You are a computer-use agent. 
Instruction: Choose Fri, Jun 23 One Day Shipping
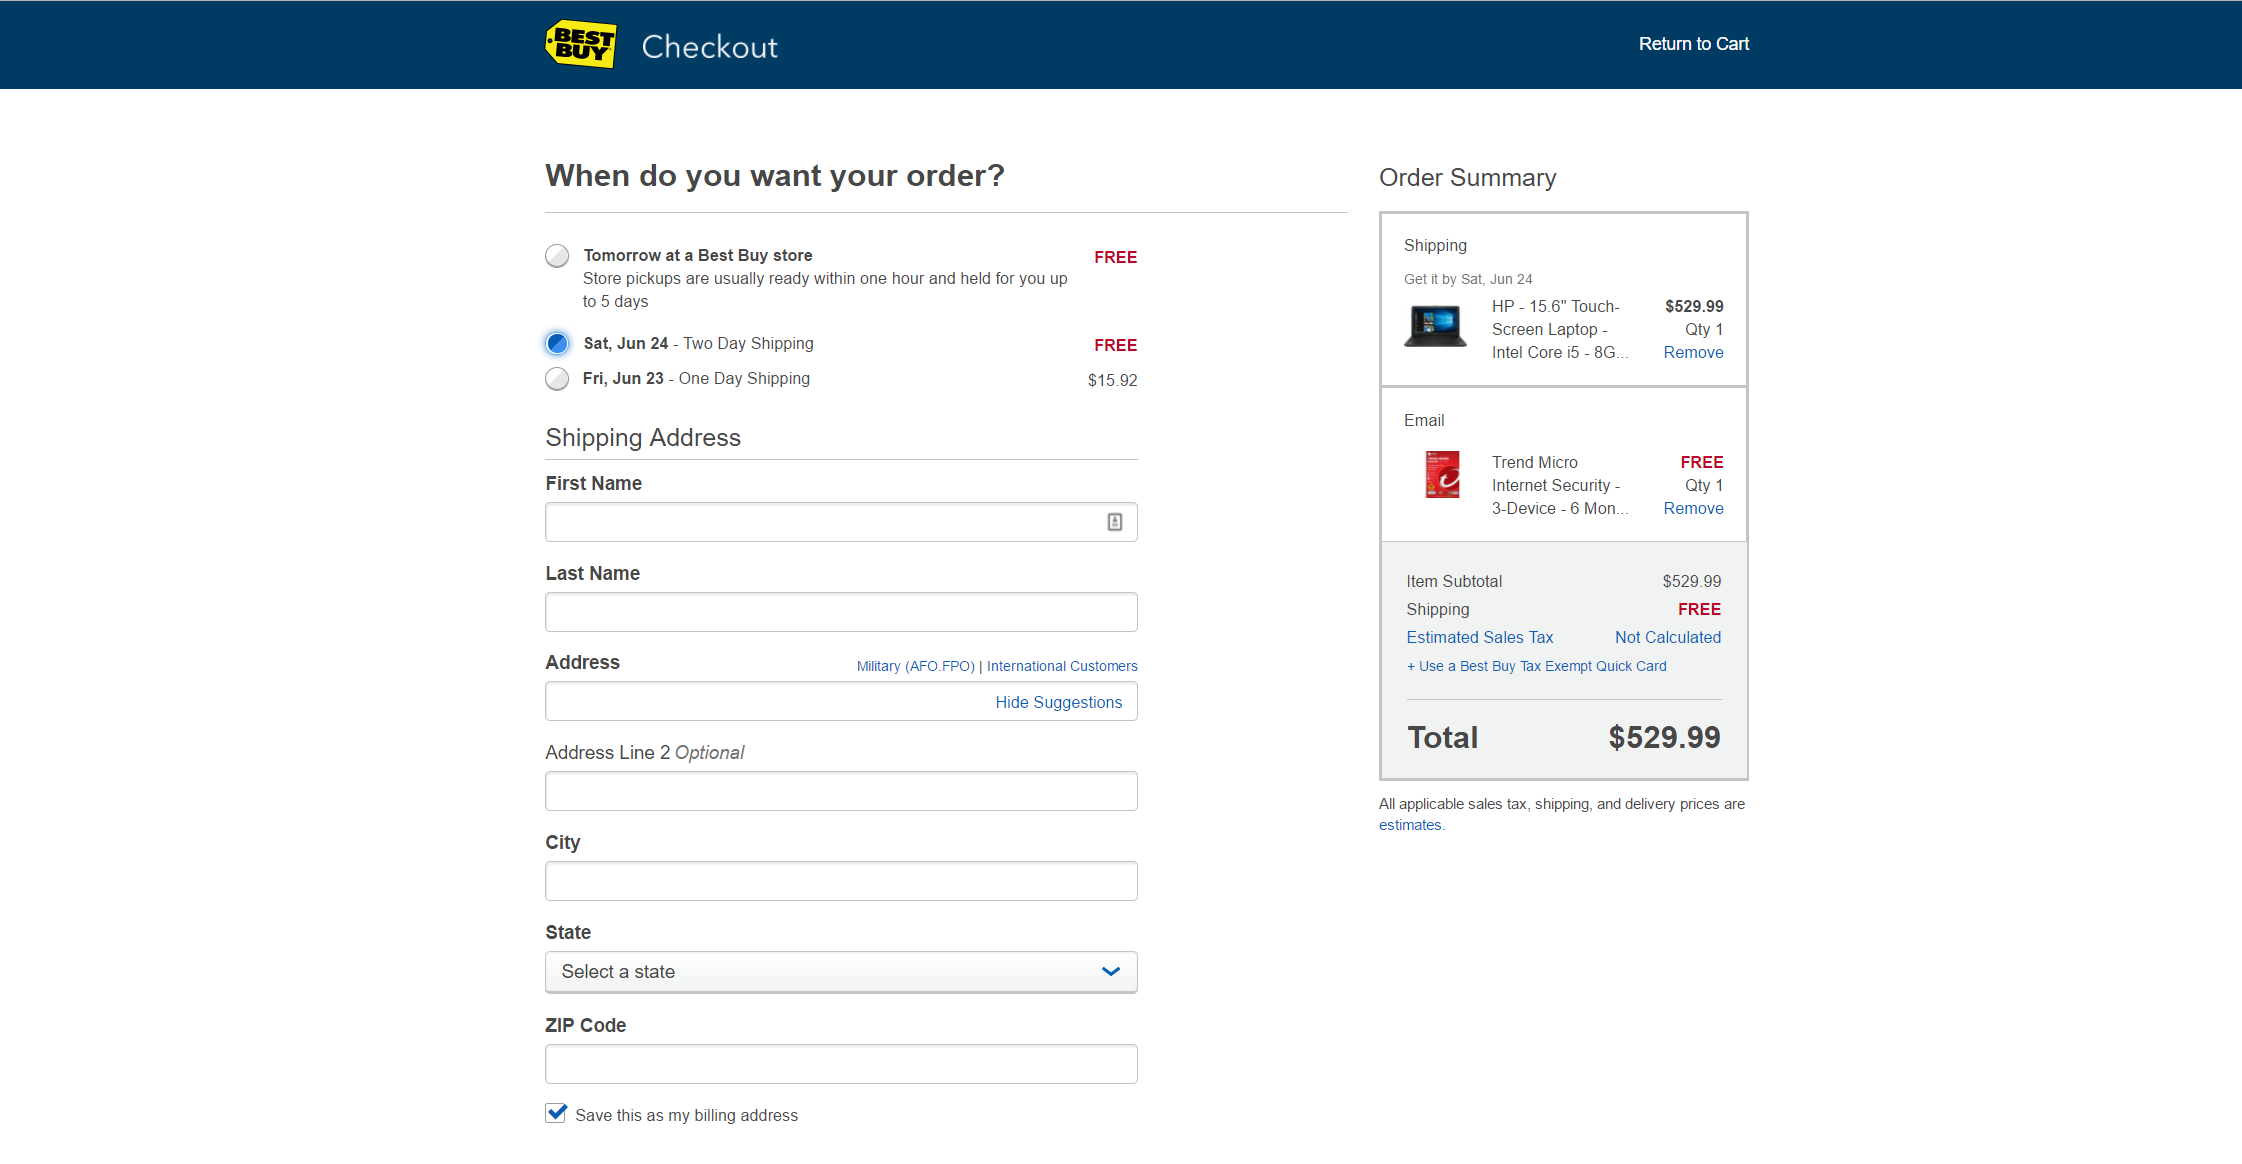[x=557, y=379]
